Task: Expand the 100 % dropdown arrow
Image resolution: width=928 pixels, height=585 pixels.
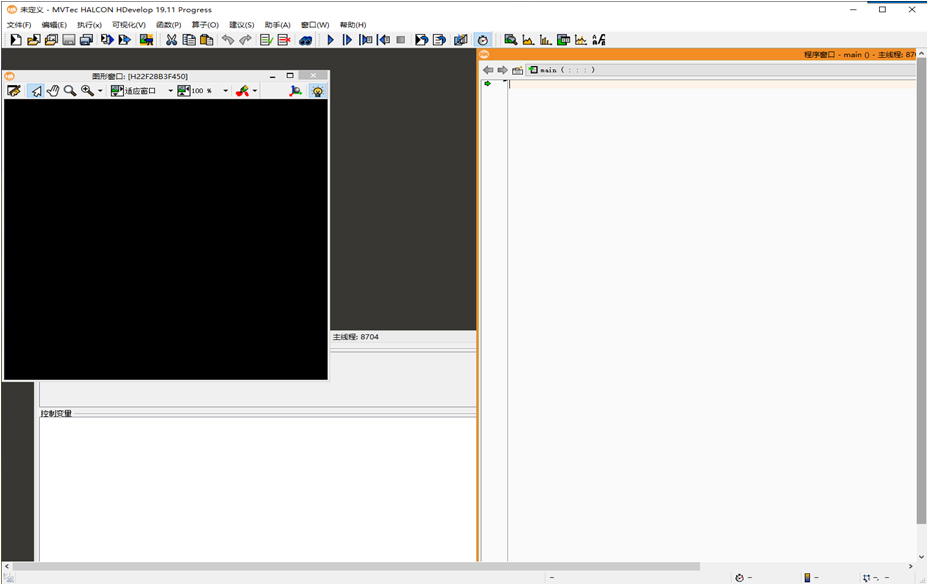Action: click(x=225, y=91)
